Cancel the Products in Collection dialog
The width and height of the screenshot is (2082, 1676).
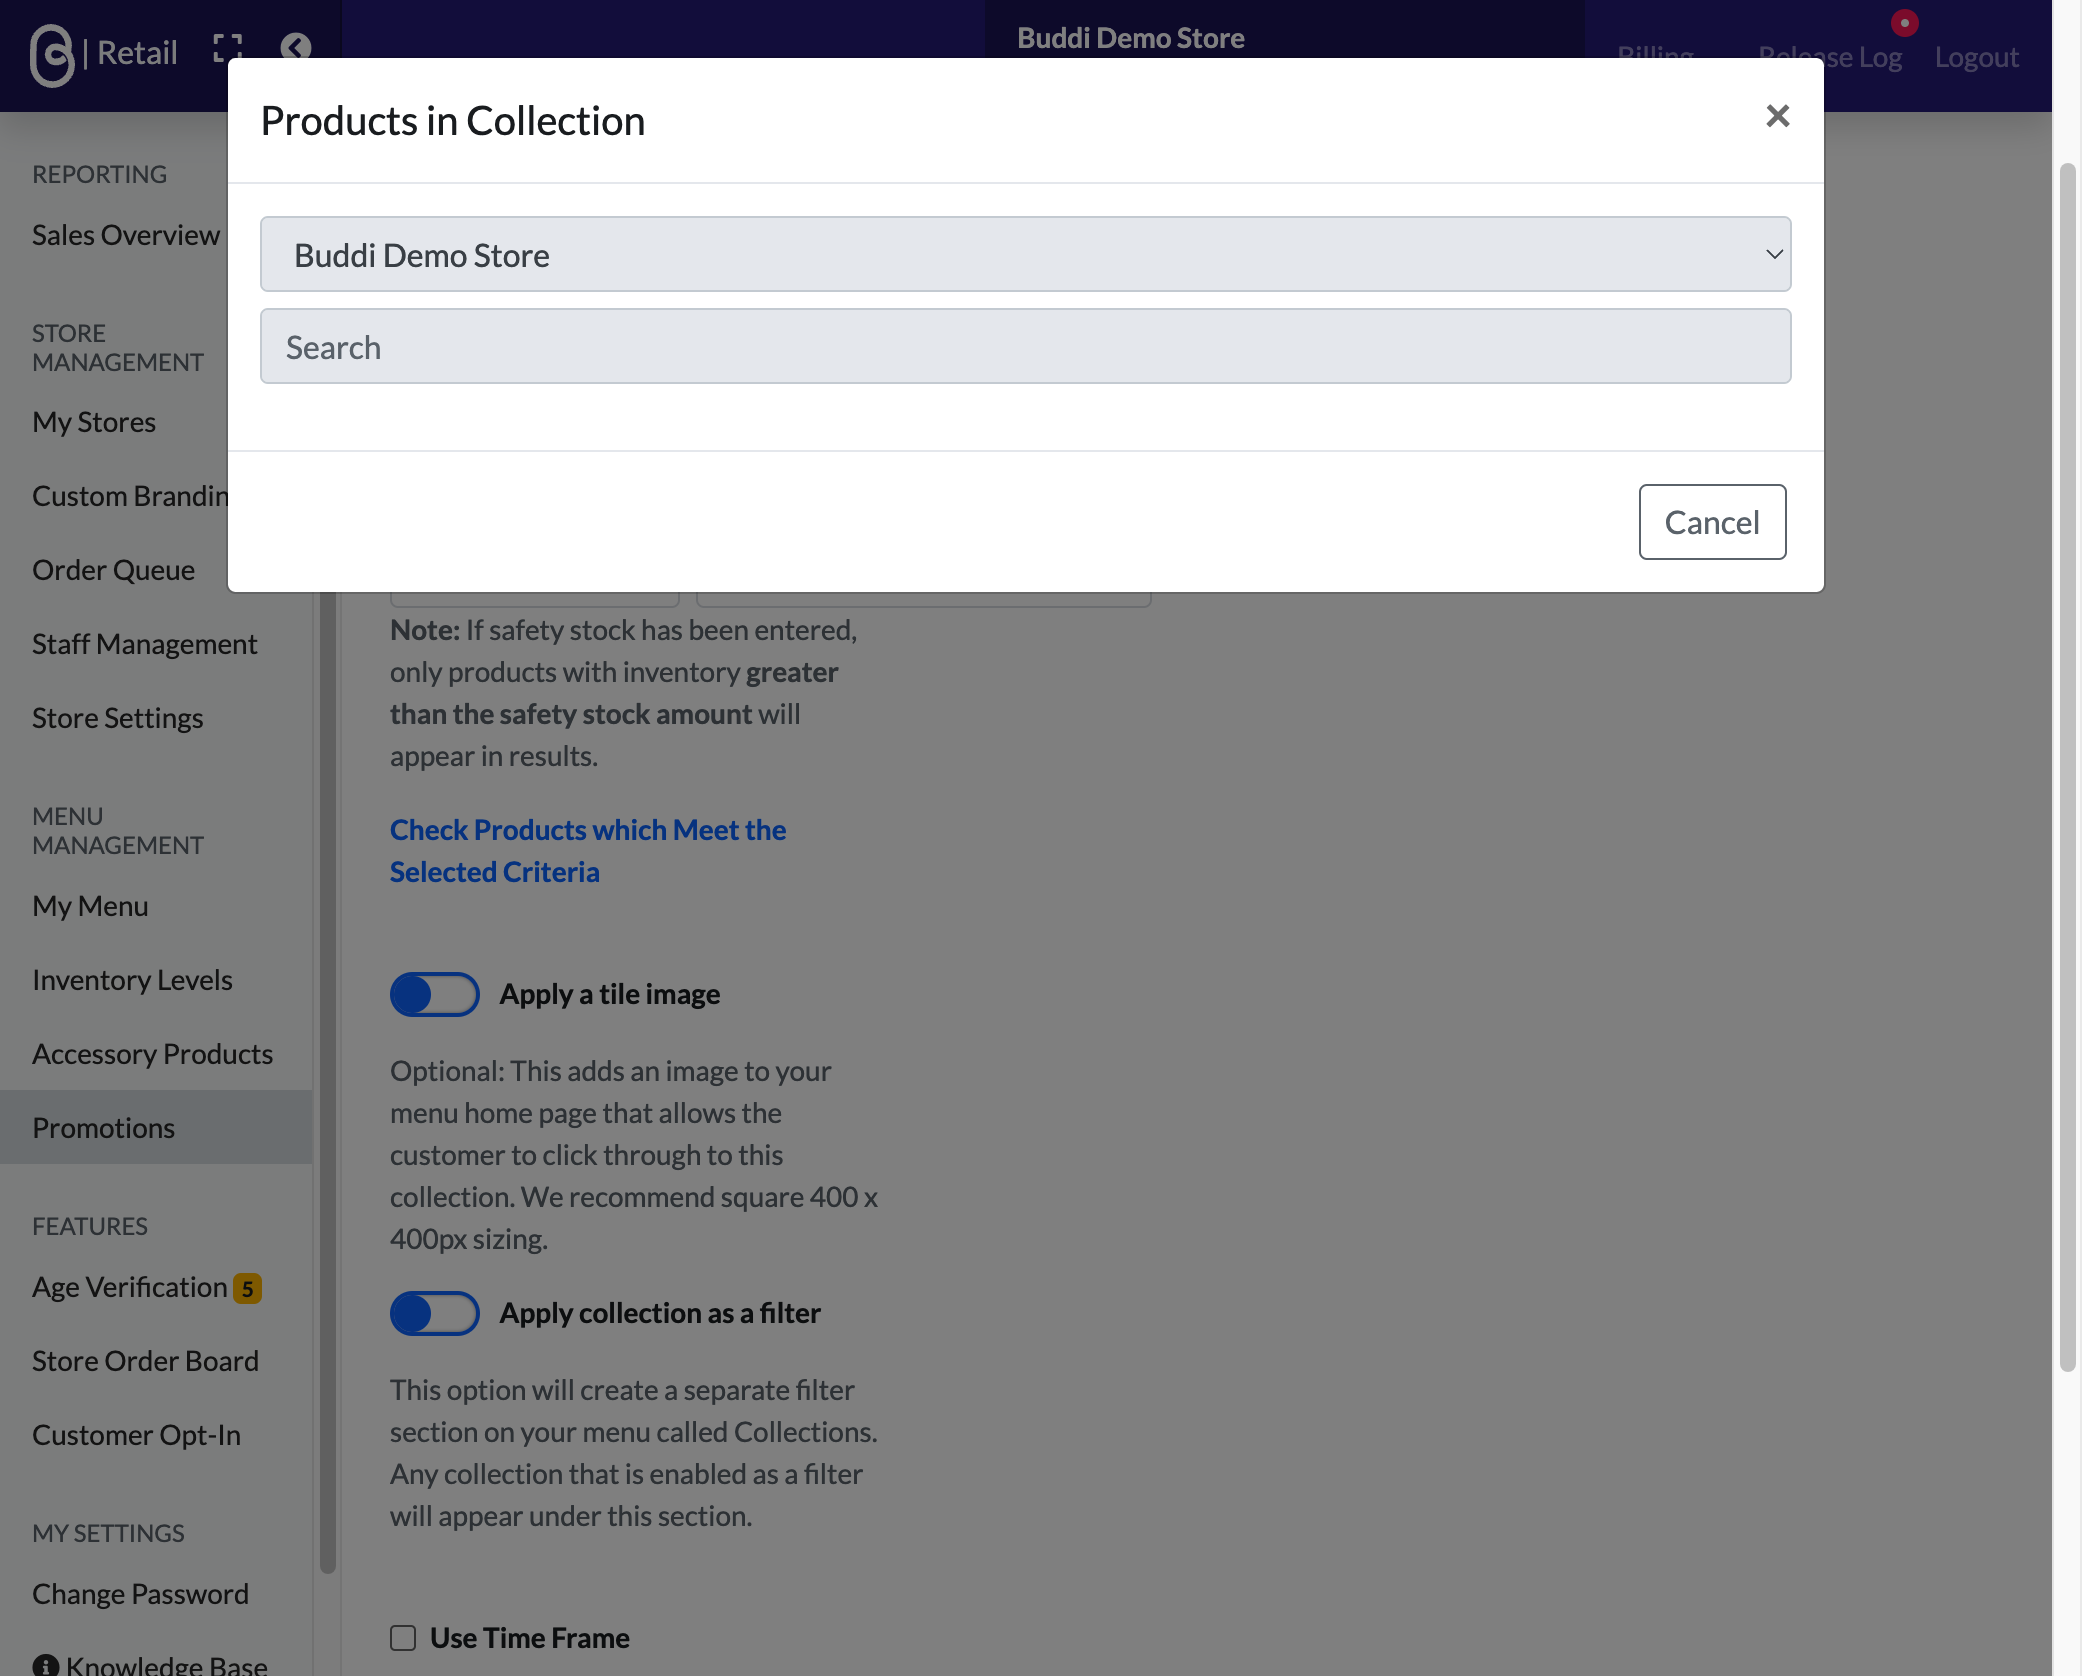pyautogui.click(x=1712, y=522)
